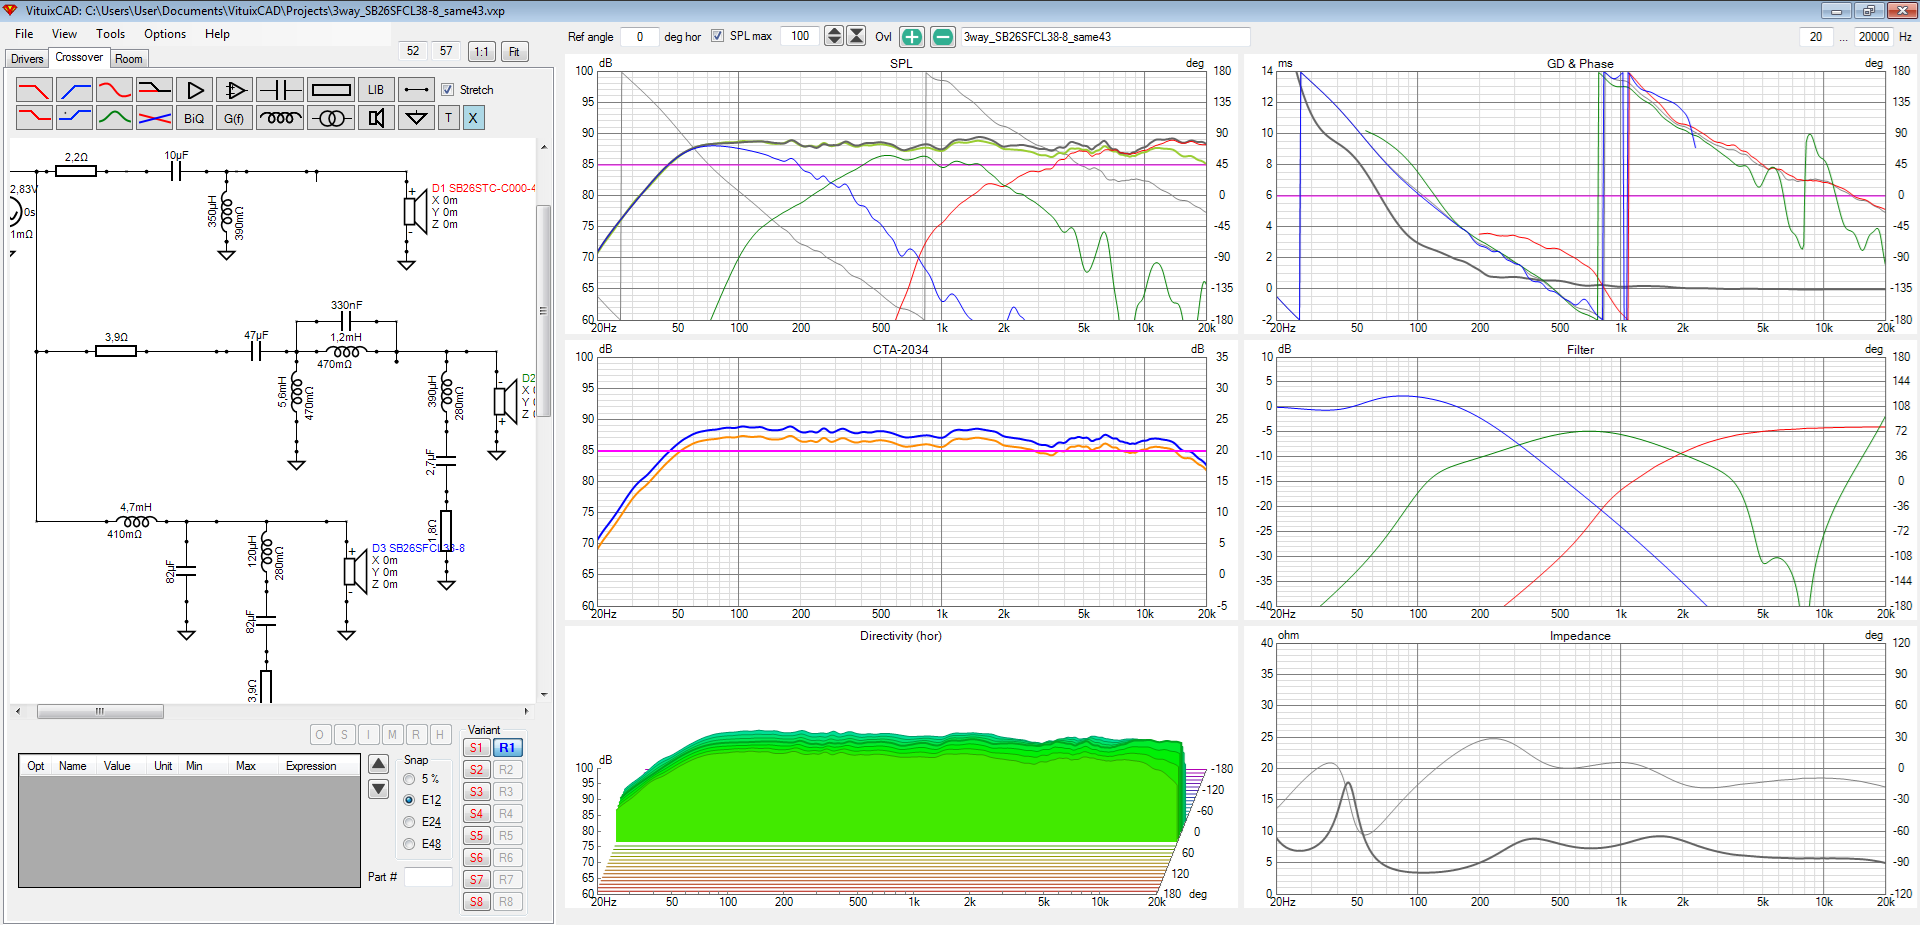1920x925 pixels.
Task: Insert a capacitor component
Action: coord(280,90)
